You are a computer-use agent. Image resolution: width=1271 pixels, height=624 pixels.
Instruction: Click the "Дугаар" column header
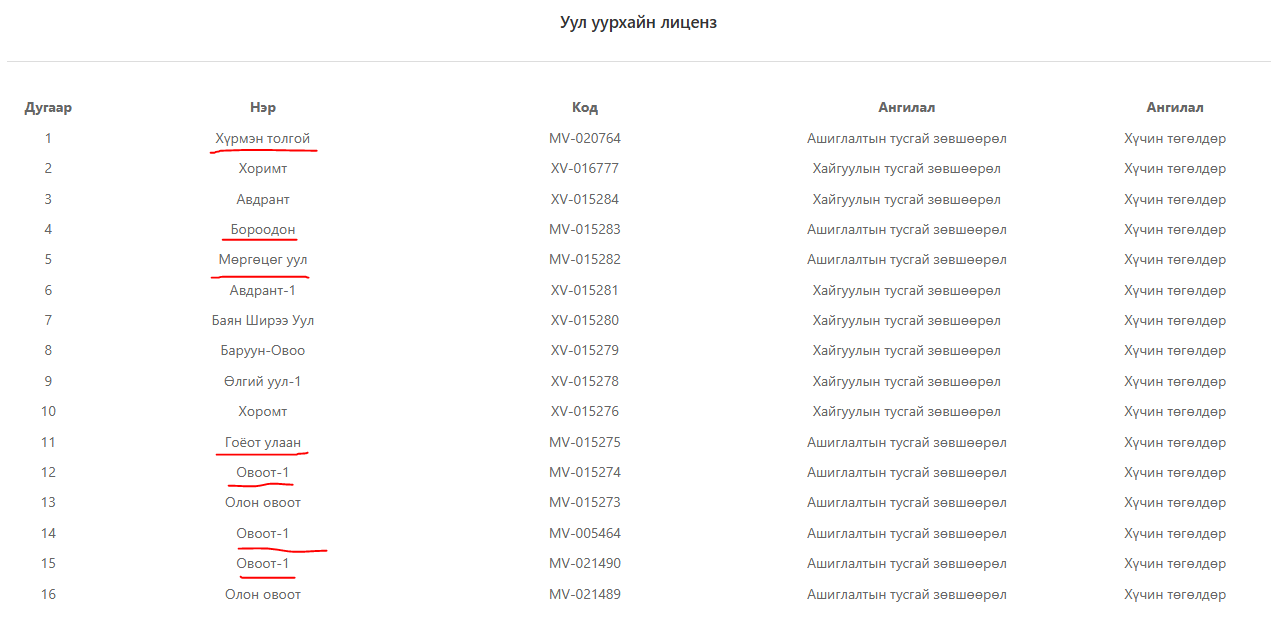coord(48,108)
